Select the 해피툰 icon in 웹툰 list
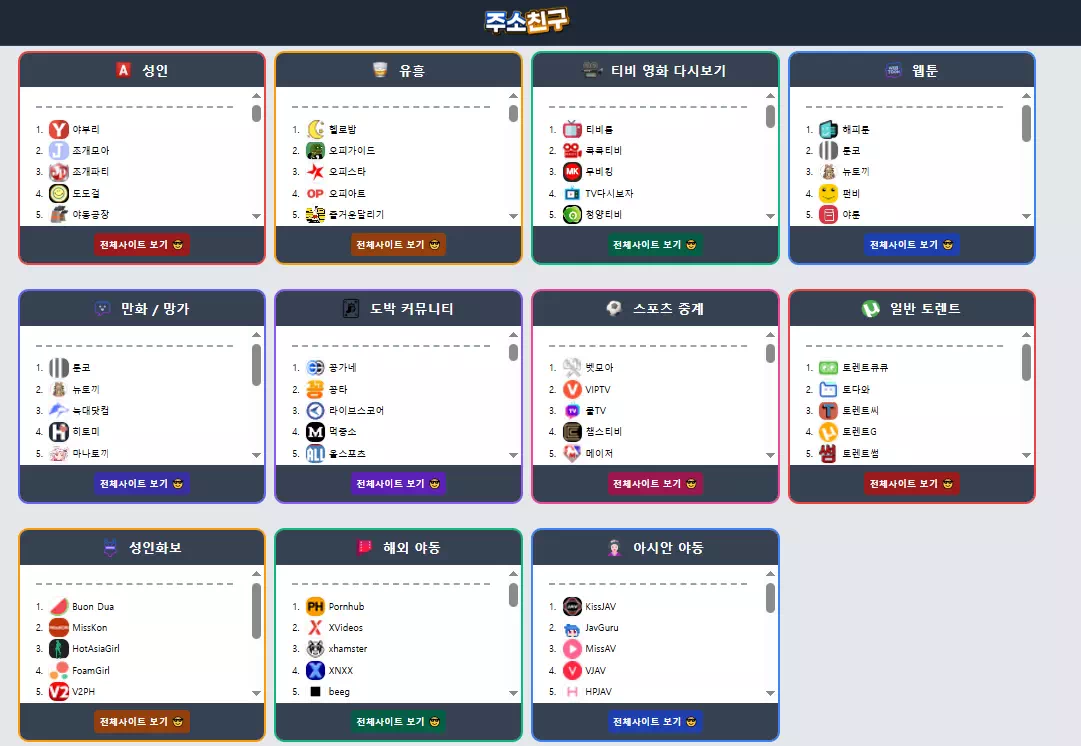The height and width of the screenshot is (746, 1081). pos(828,129)
